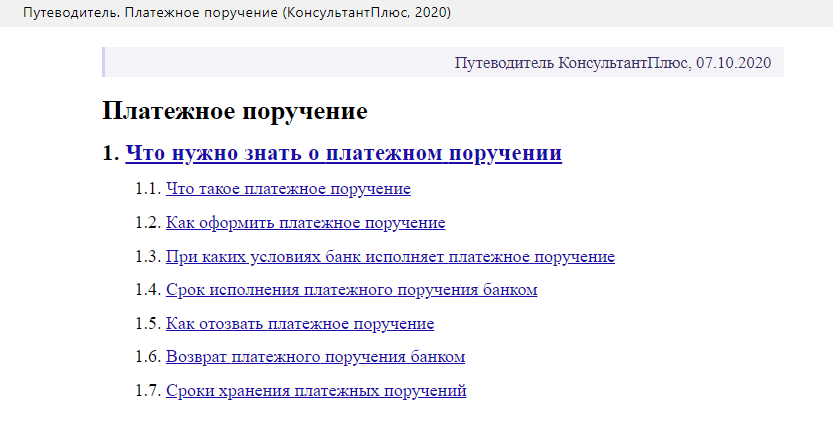Click the item number "1.7."

(x=148, y=390)
